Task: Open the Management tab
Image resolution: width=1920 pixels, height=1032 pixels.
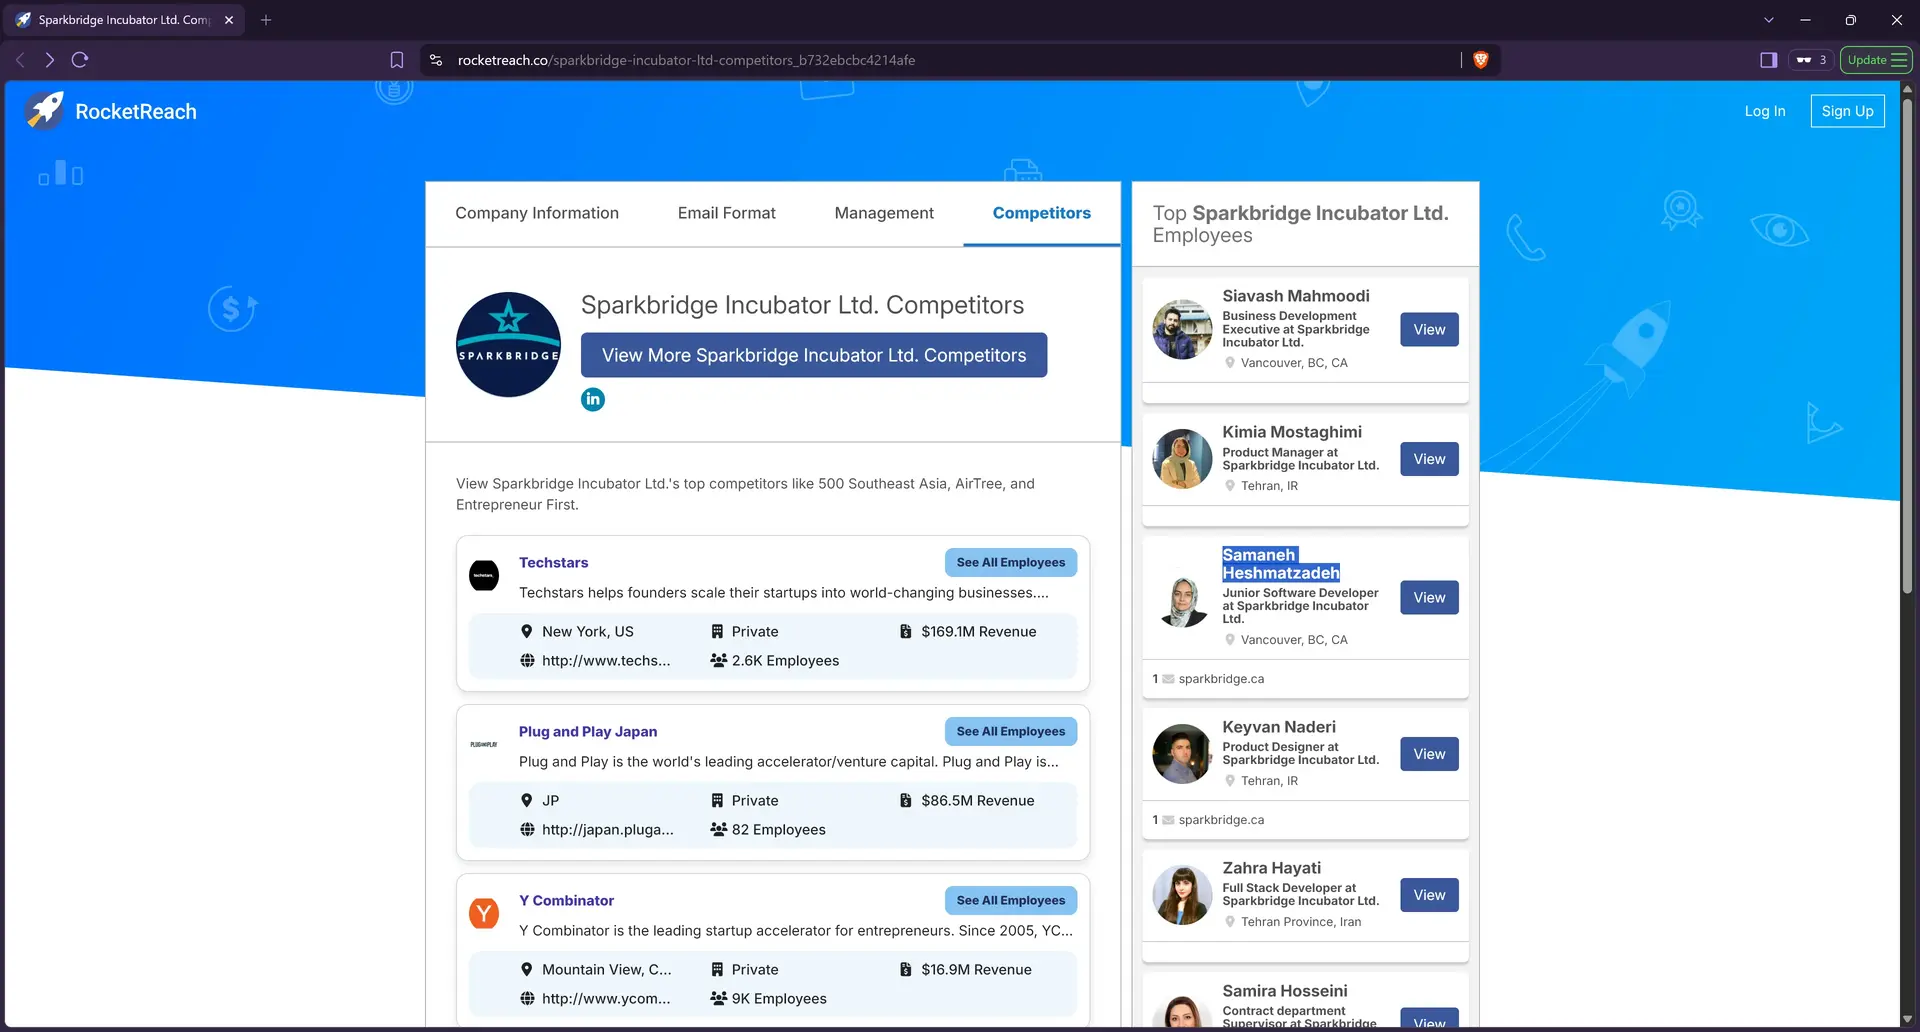Action: [884, 213]
